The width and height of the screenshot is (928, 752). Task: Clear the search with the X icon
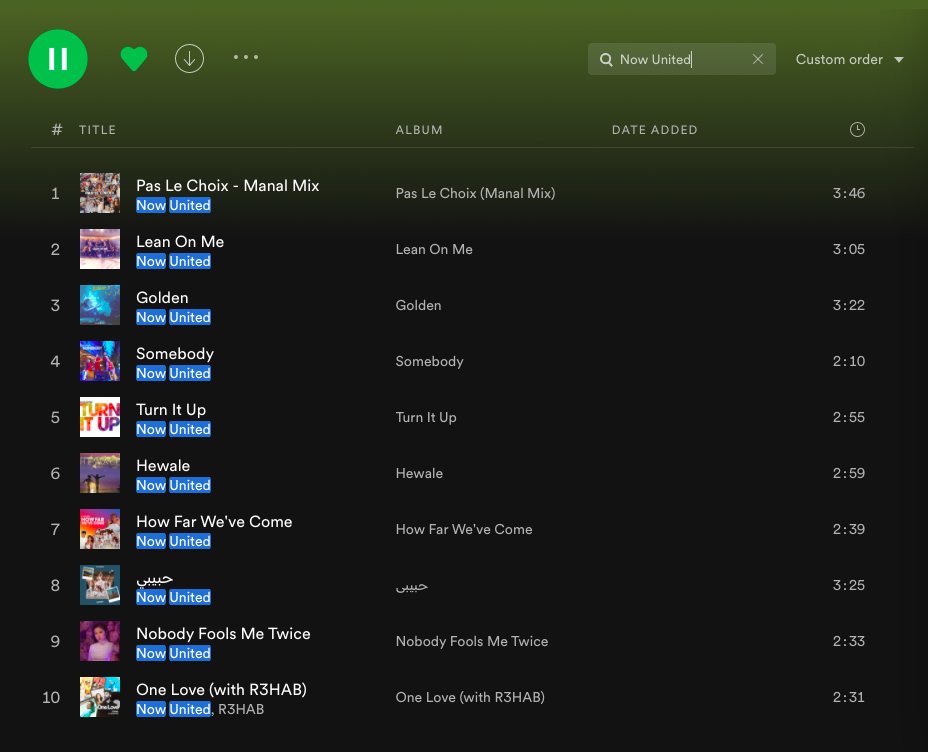pos(758,59)
